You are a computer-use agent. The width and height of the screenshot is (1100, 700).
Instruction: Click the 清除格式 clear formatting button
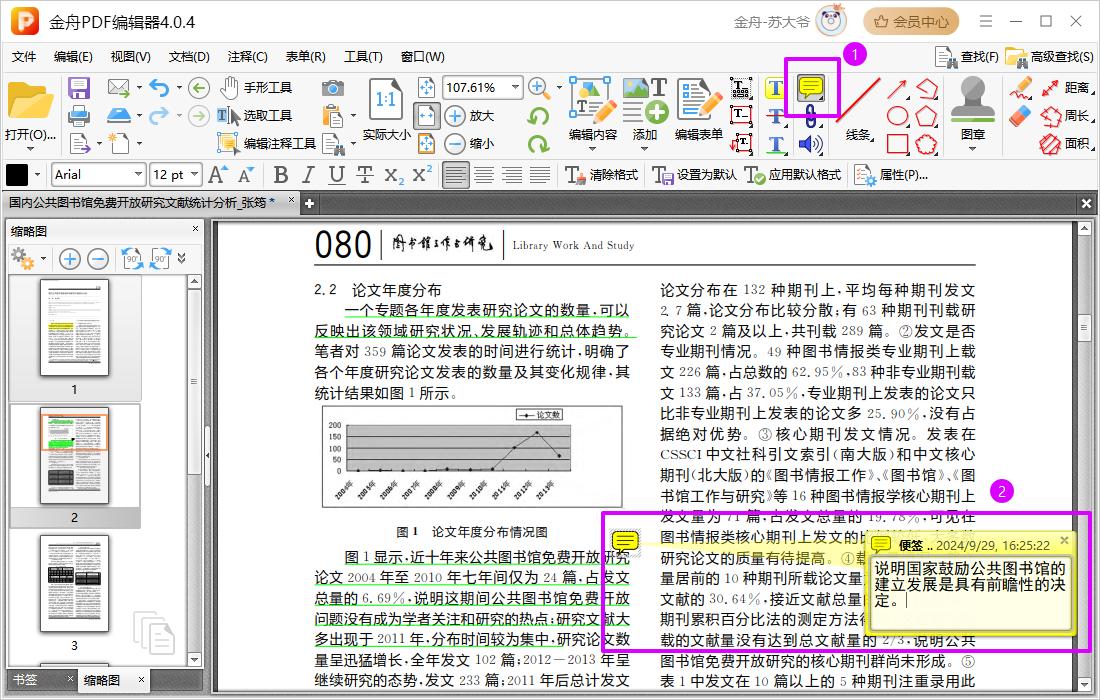pos(603,175)
